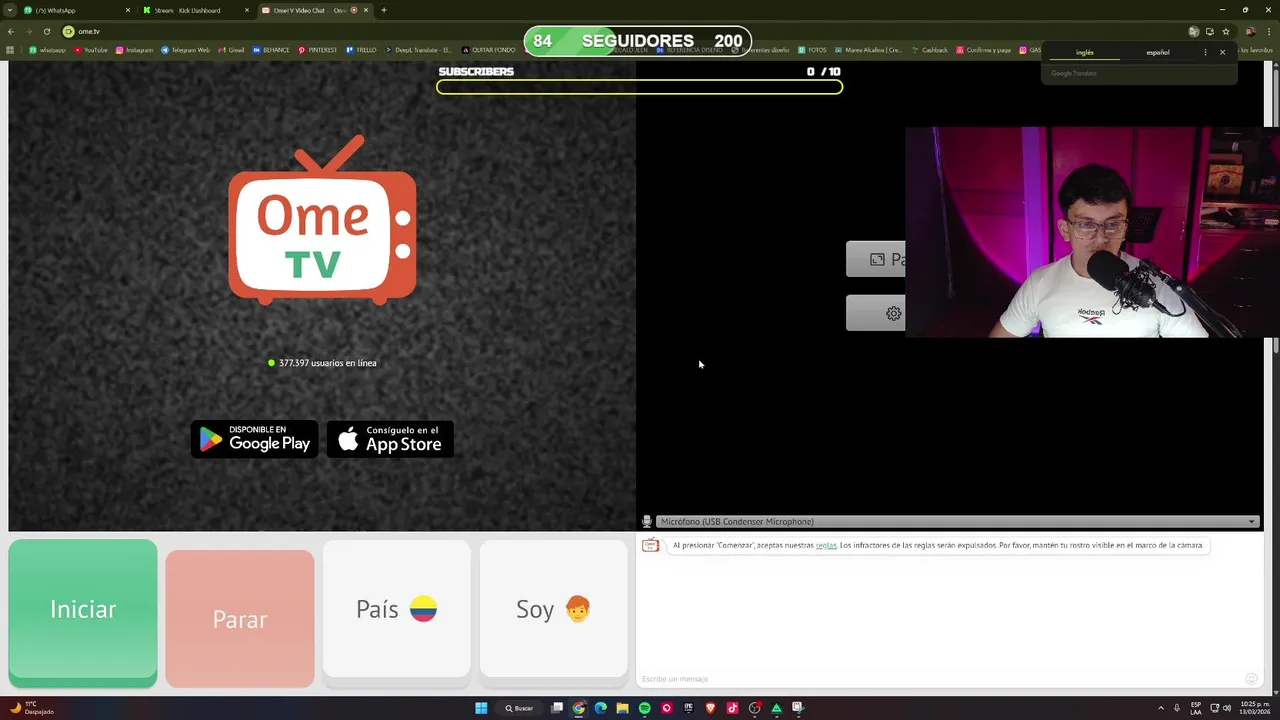Open the FOTOS bookmark
This screenshot has height=720, width=1280.
coord(812,50)
